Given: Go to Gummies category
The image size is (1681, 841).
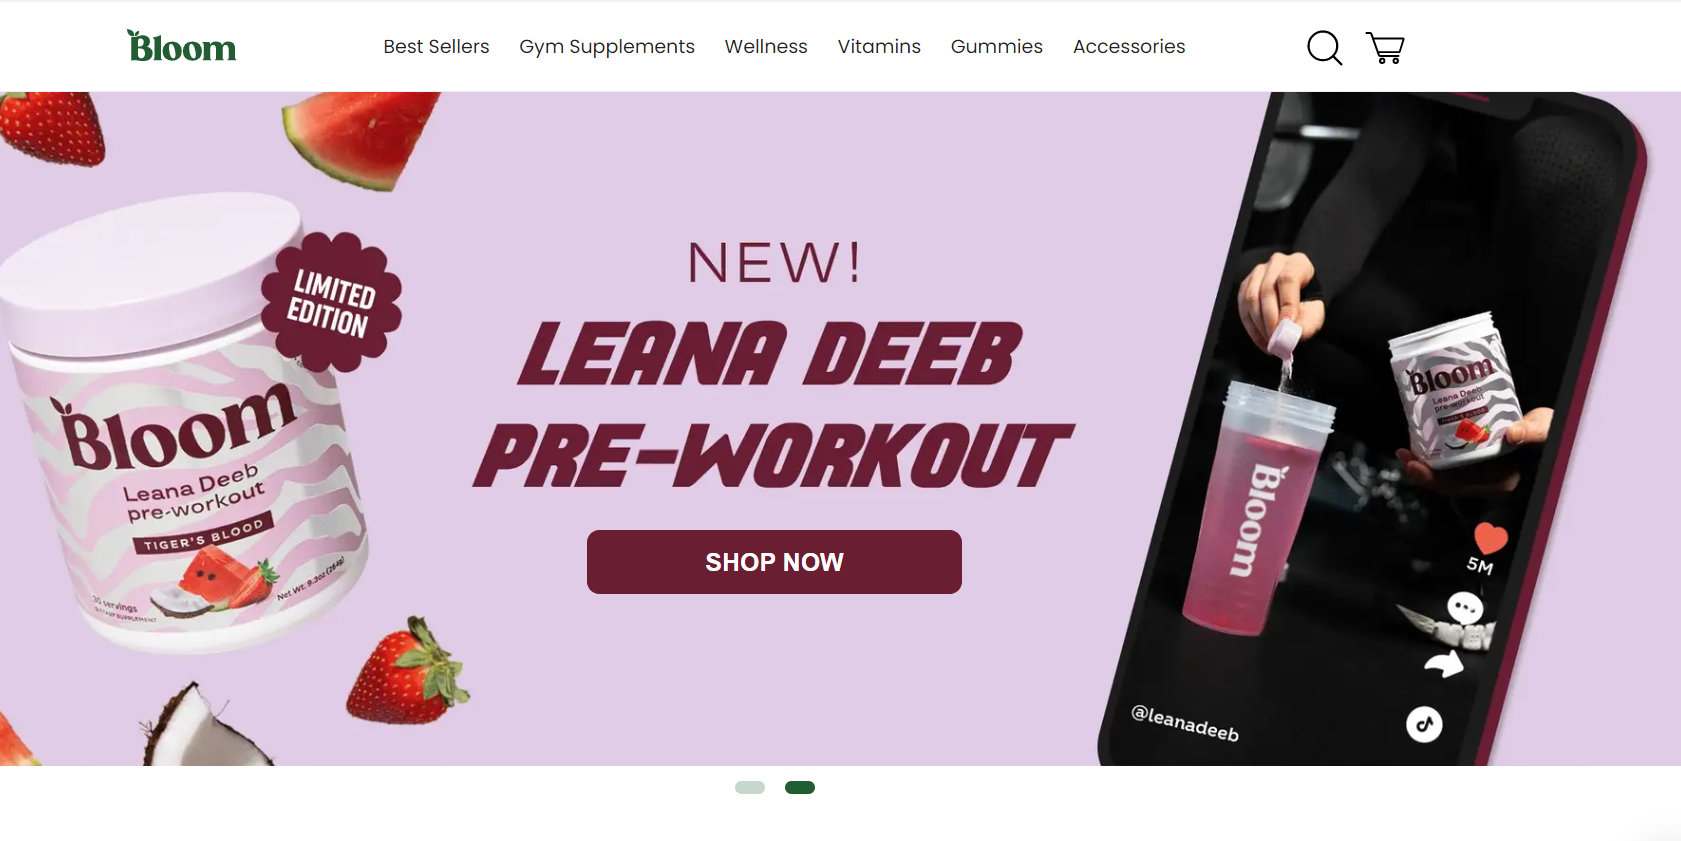Looking at the screenshot, I should (997, 47).
